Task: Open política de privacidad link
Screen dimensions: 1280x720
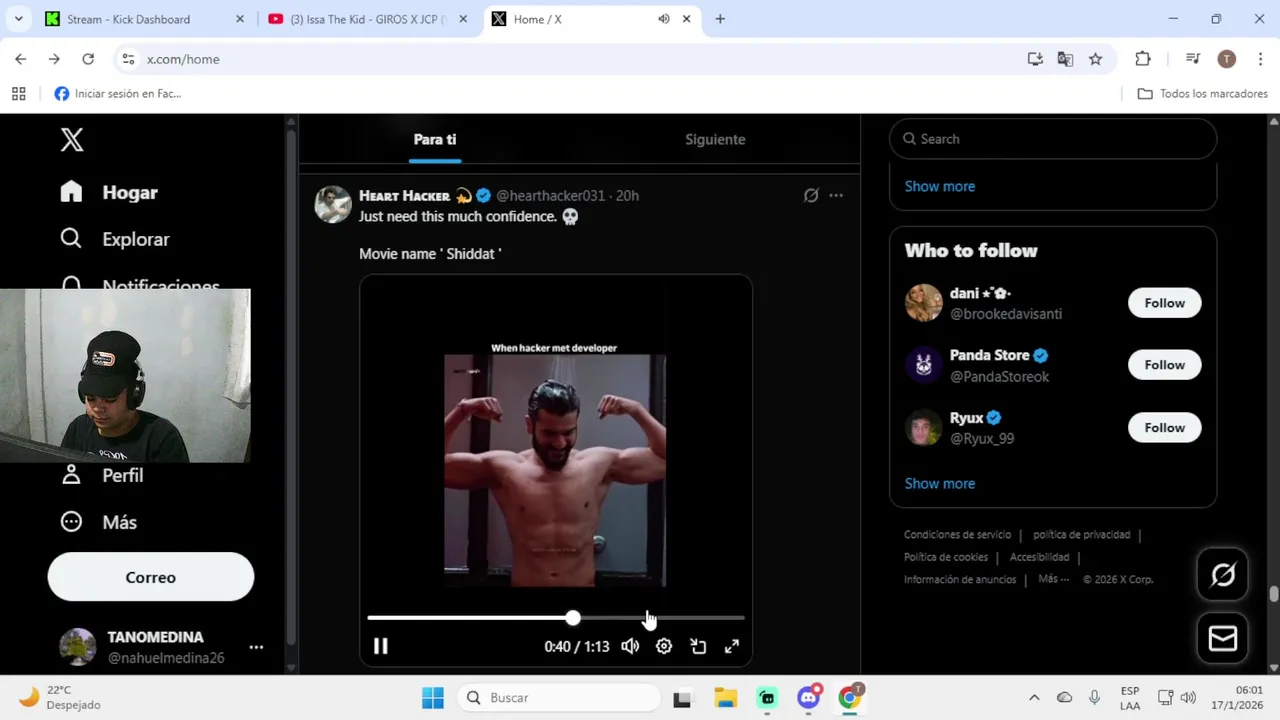Action: pyautogui.click(x=1082, y=535)
